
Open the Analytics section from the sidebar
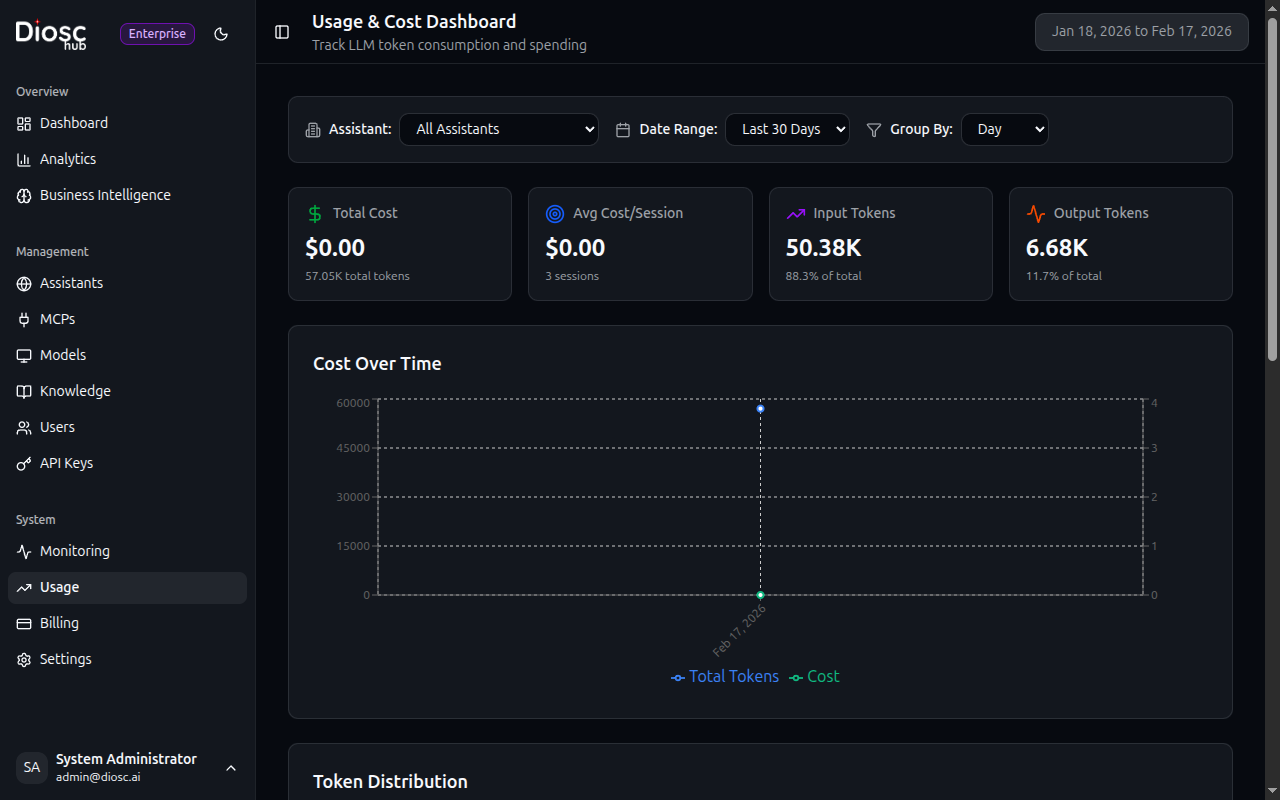pos(67,158)
